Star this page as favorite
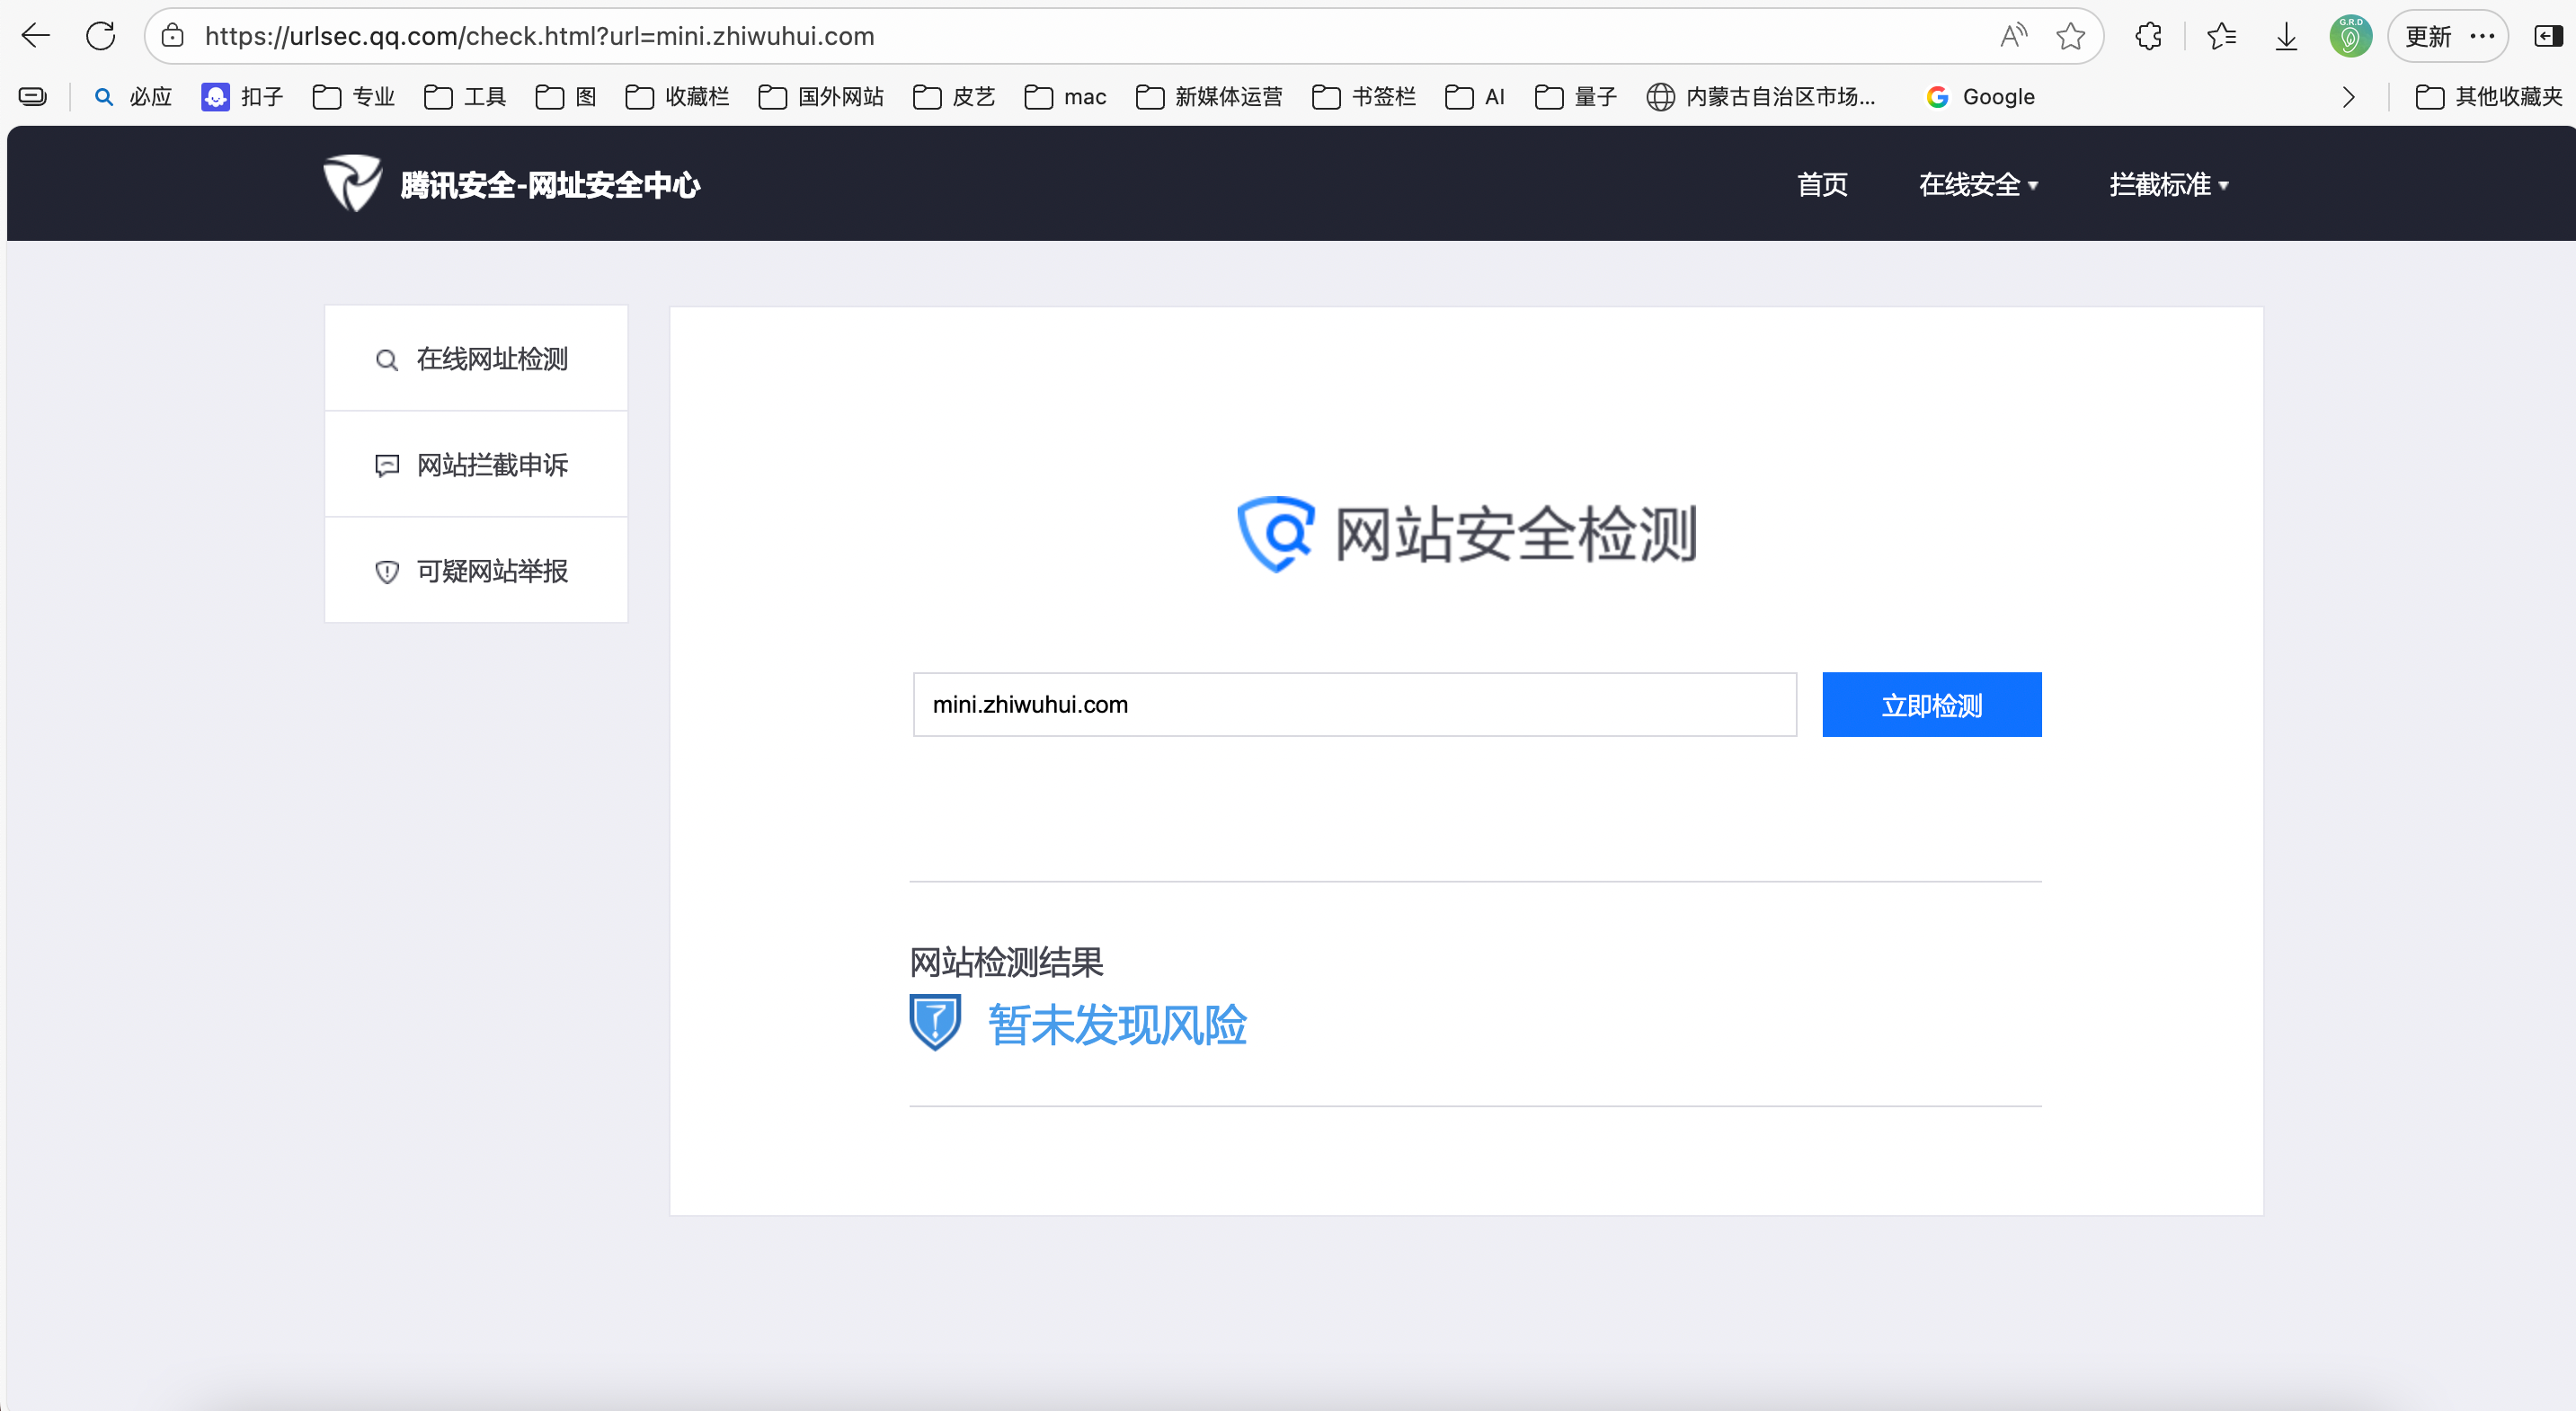The width and height of the screenshot is (2576, 1411). pyautogui.click(x=2070, y=37)
